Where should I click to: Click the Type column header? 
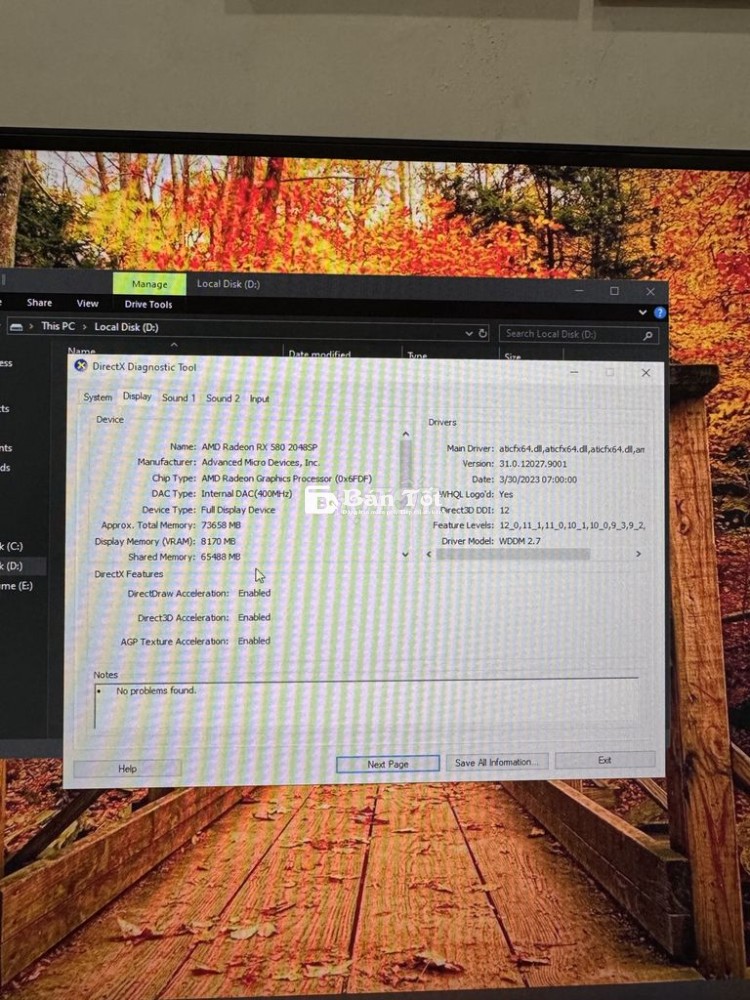point(417,355)
